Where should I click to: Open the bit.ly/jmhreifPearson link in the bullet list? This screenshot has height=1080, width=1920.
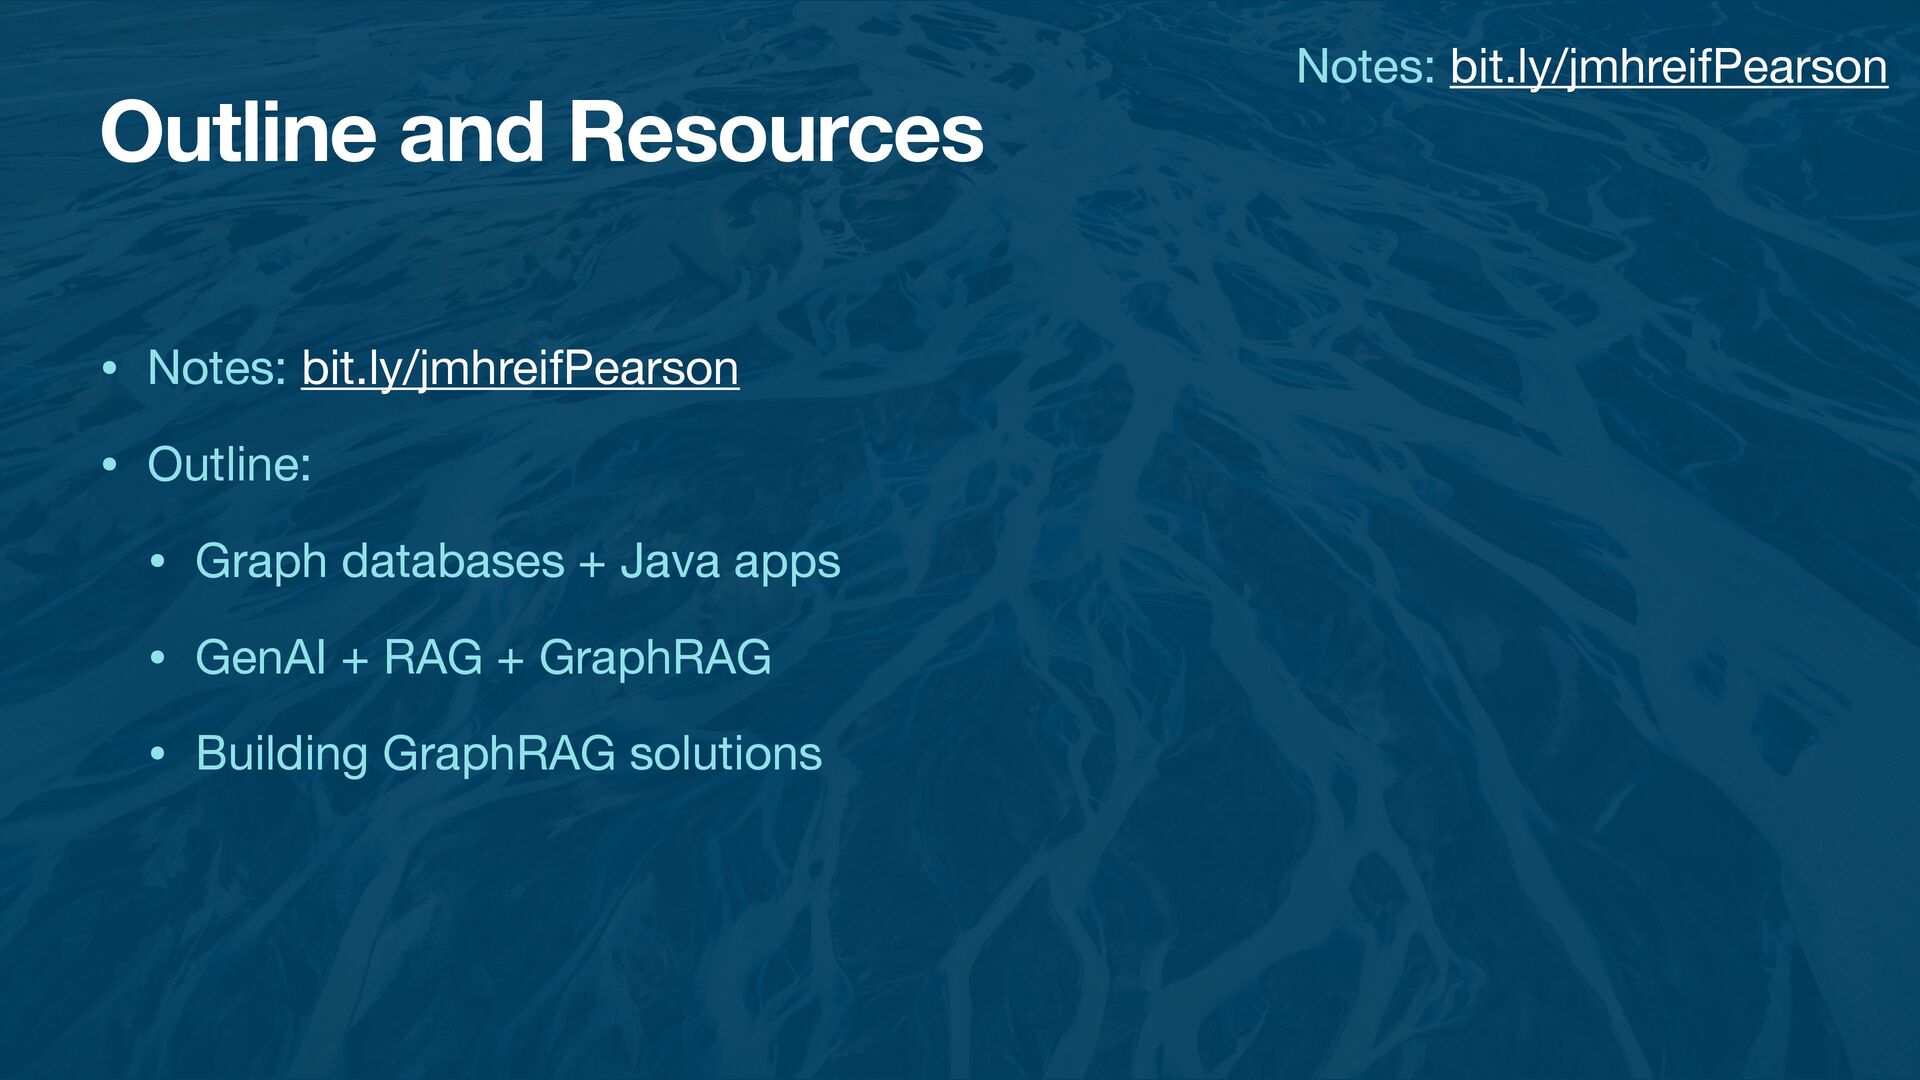520,368
